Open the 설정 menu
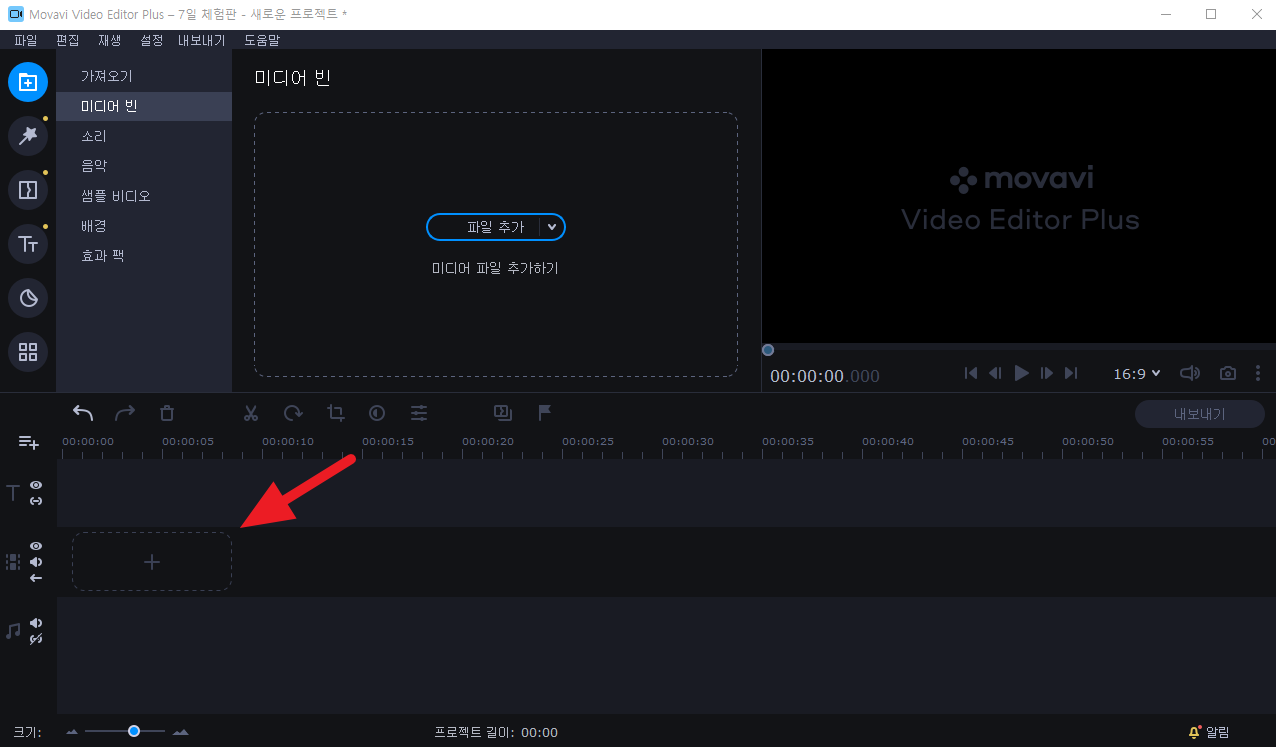The height and width of the screenshot is (747, 1276). pos(152,40)
